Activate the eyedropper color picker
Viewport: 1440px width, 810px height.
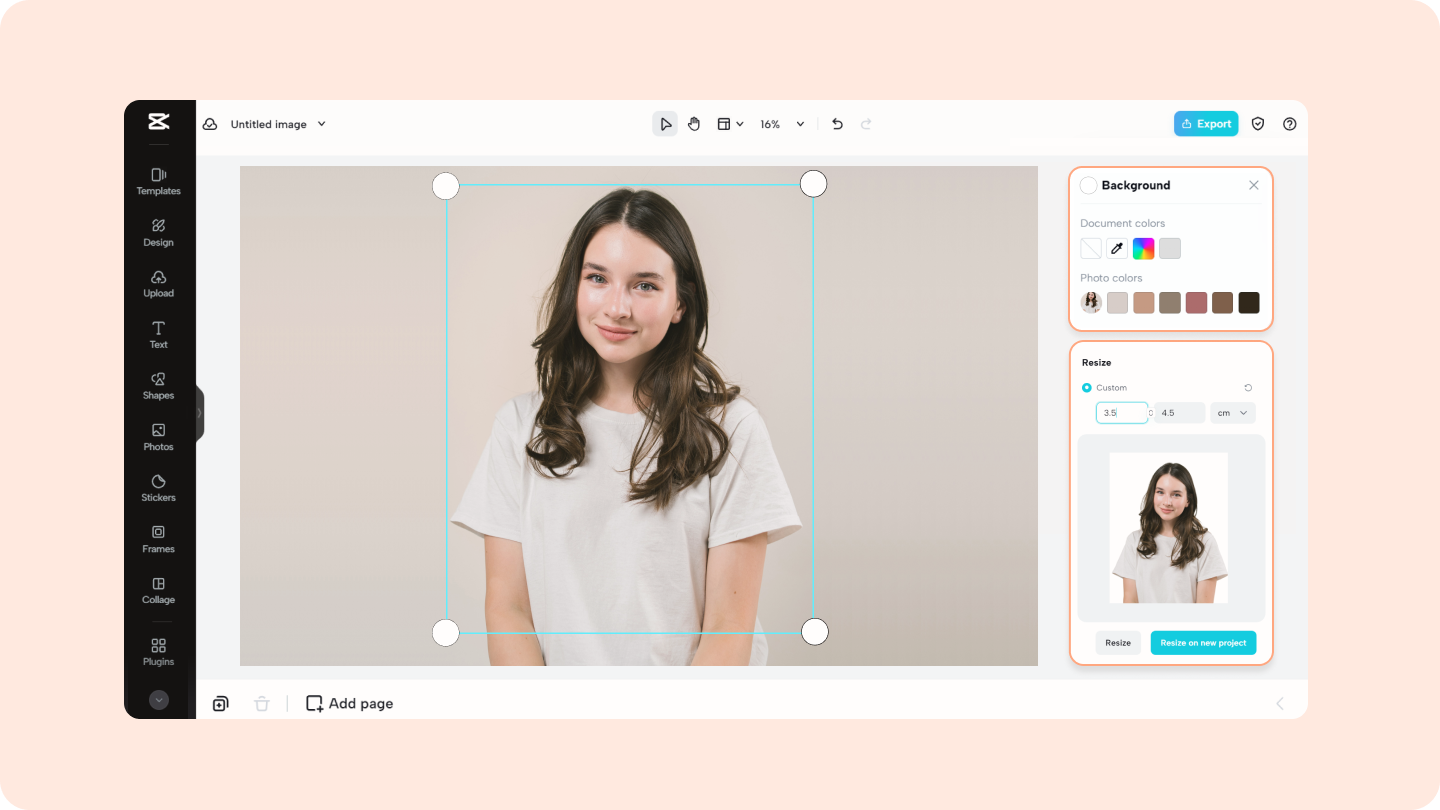(x=1117, y=248)
